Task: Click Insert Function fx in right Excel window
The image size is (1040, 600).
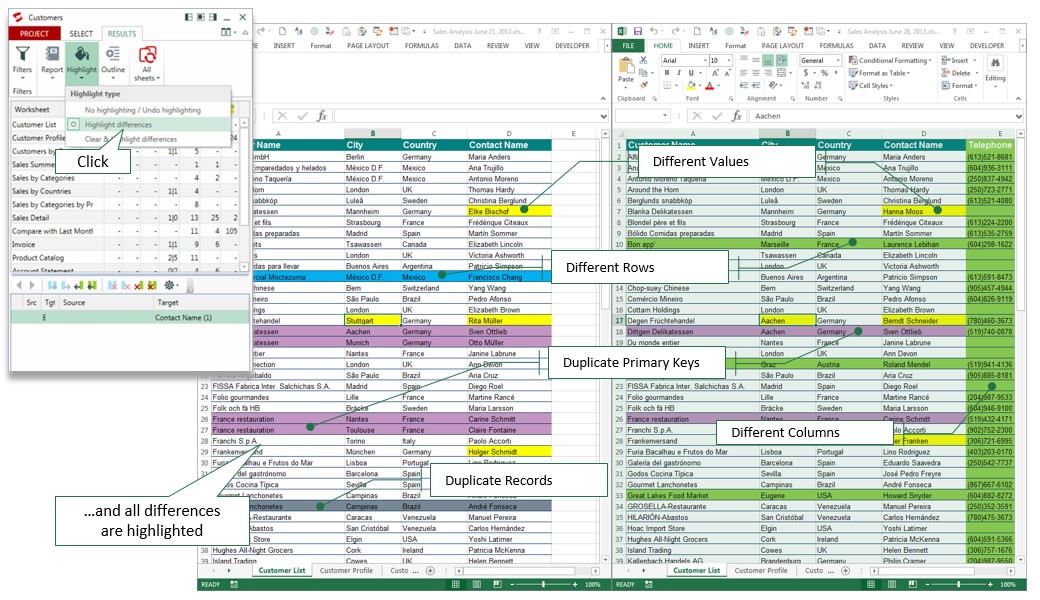Action: click(736, 116)
